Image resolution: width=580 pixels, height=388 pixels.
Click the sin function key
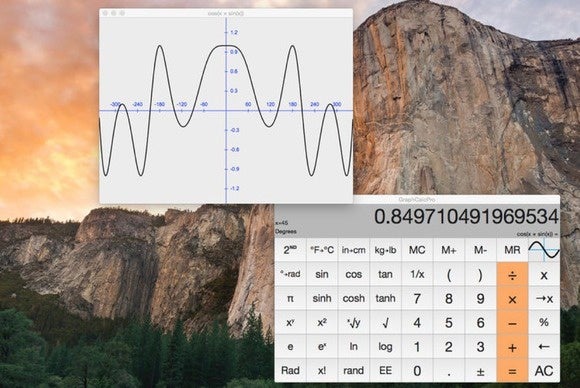[322, 274]
